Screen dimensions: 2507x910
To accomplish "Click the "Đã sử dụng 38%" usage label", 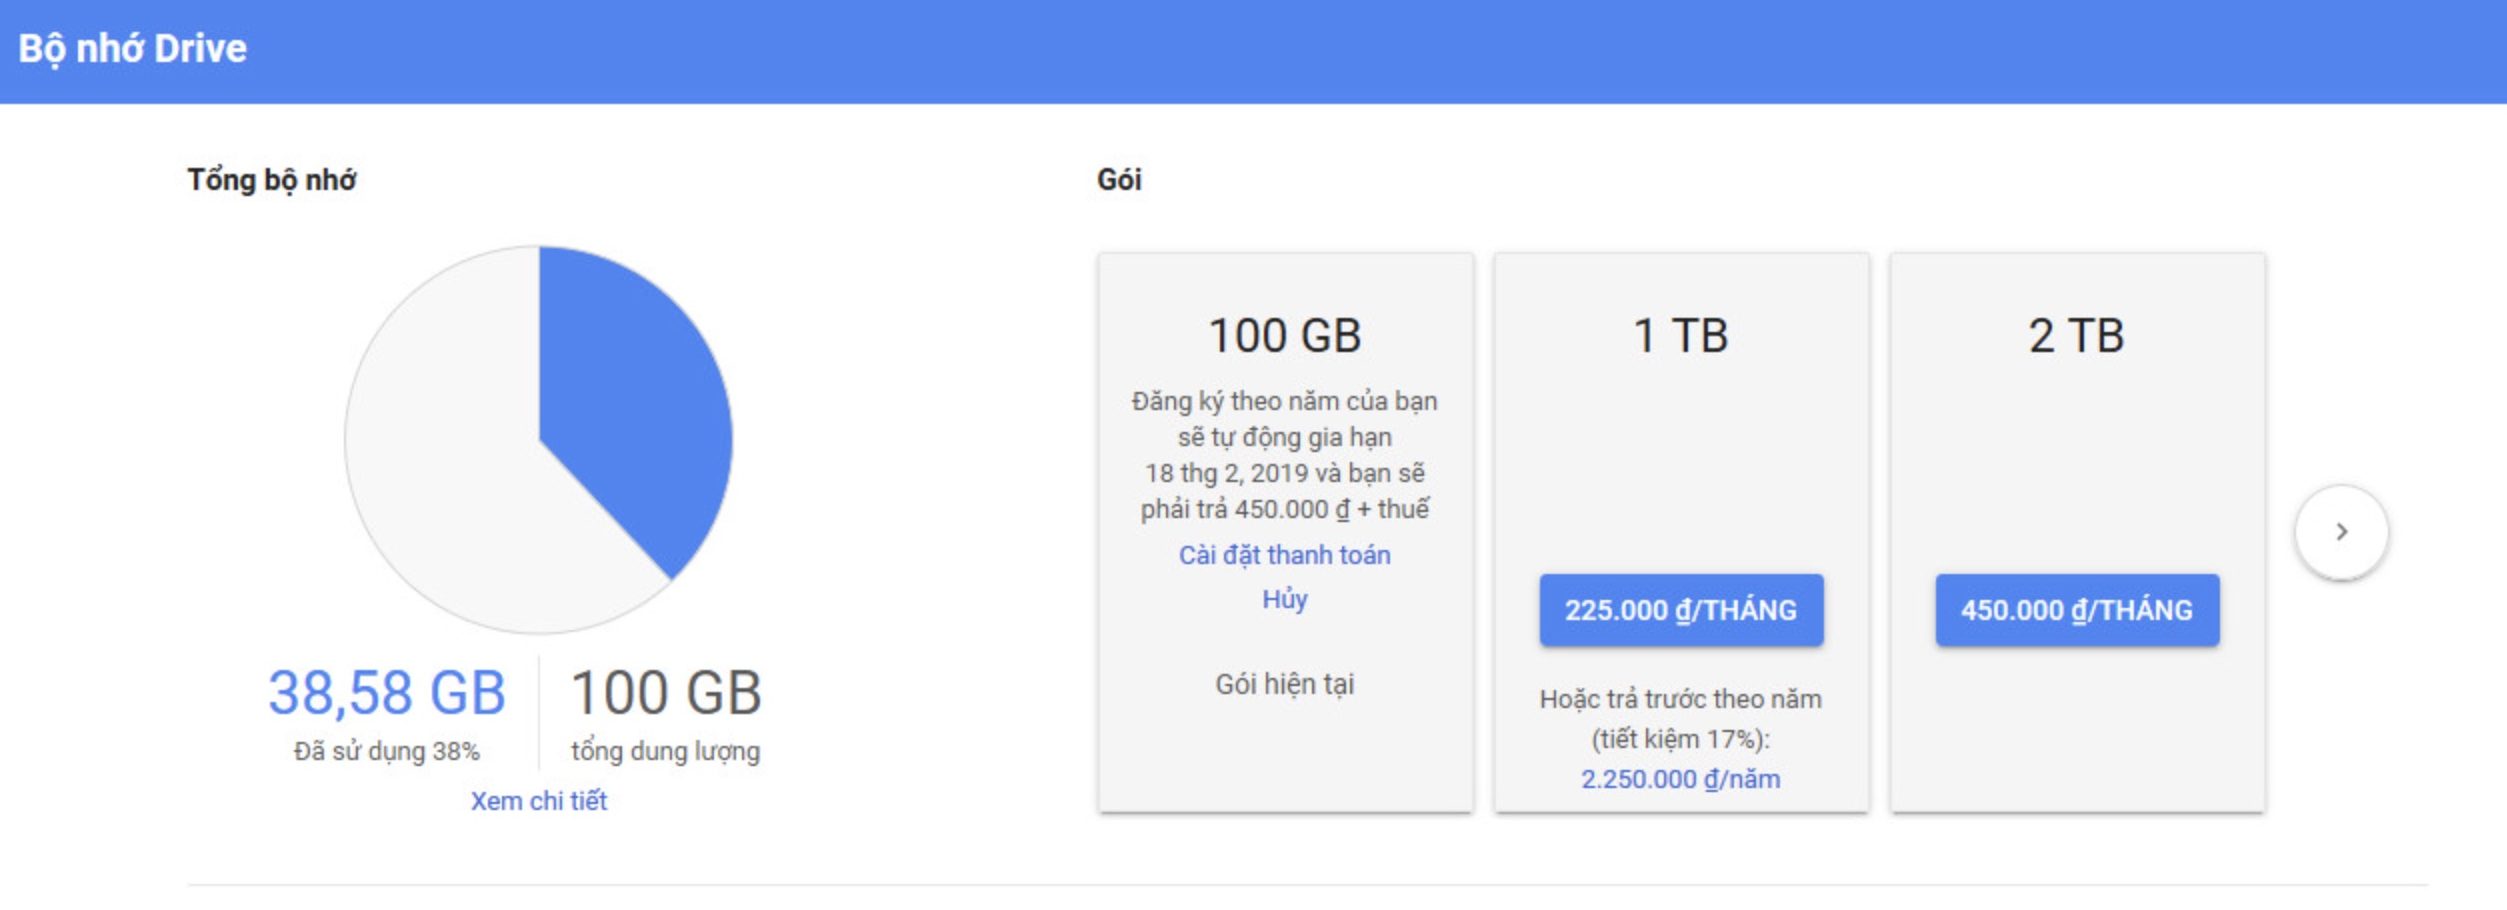I will [x=387, y=751].
